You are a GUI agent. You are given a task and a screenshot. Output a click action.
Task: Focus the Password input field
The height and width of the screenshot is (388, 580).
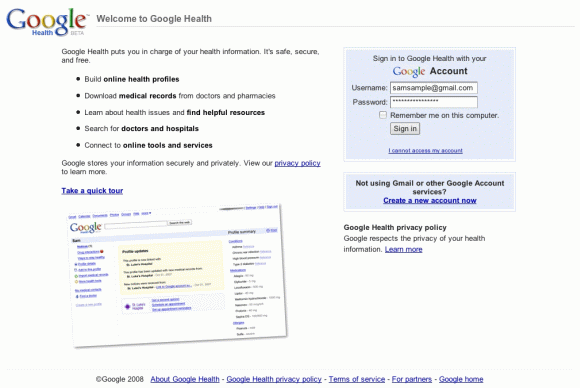point(434,102)
